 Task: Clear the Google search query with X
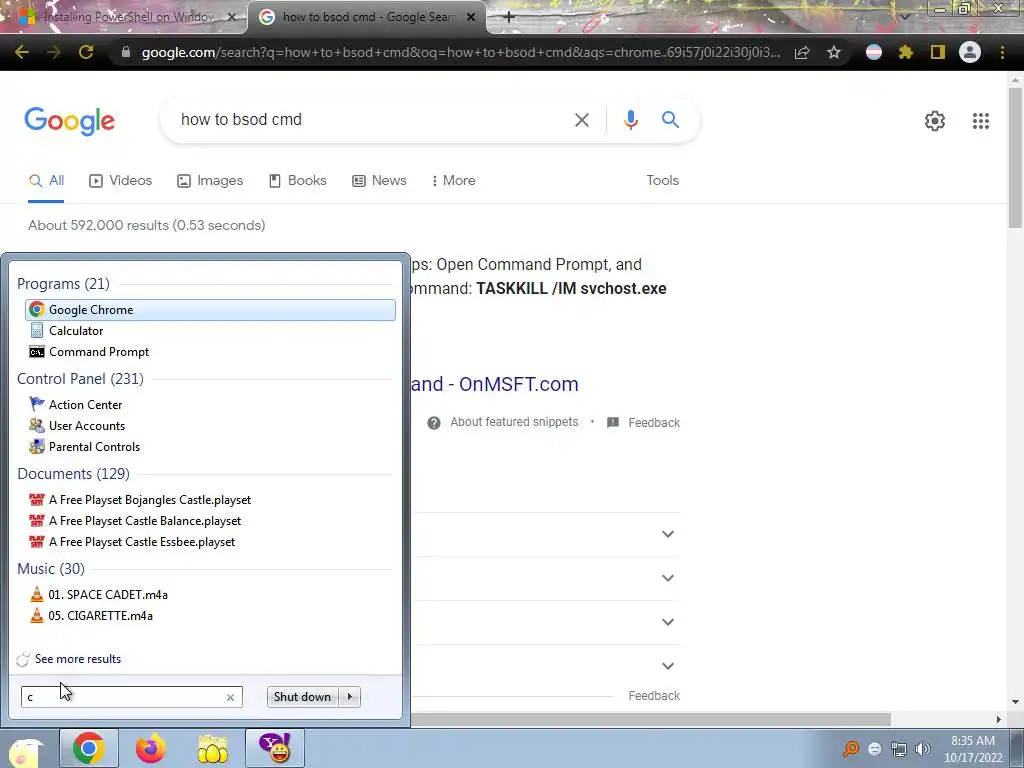click(x=581, y=120)
